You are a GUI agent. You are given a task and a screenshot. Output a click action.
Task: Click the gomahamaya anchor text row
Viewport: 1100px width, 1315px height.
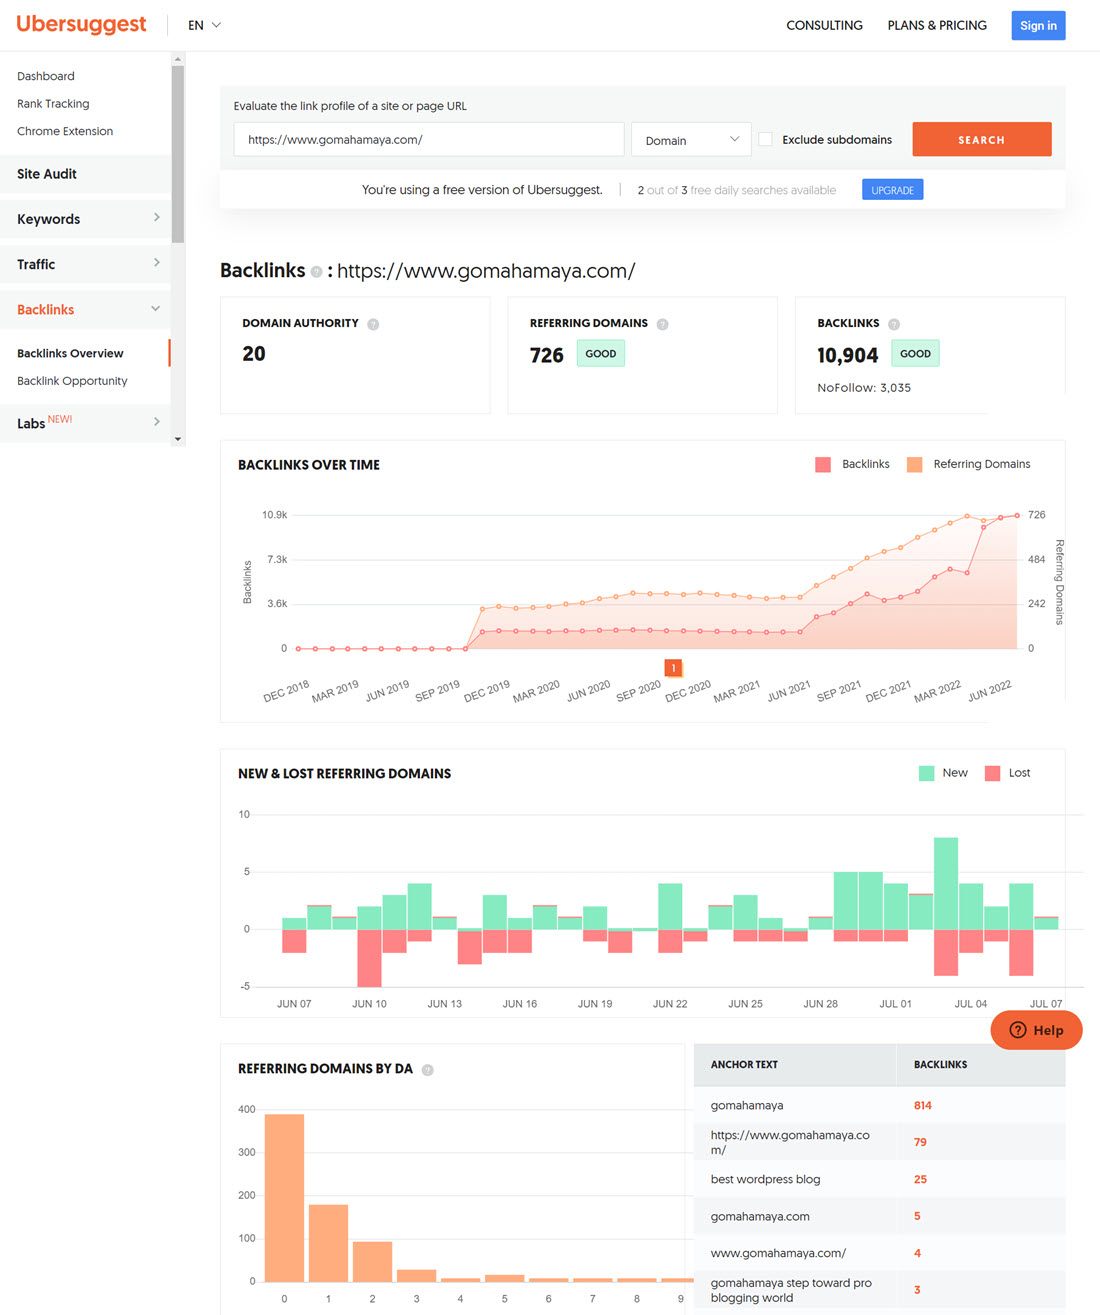(879, 1105)
